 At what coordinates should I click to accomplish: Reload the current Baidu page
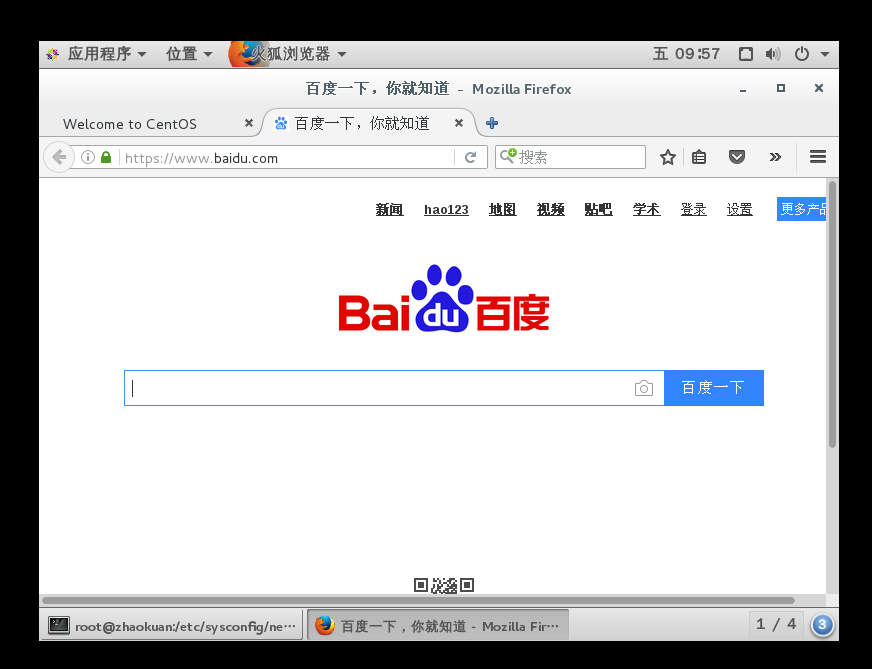pos(470,157)
